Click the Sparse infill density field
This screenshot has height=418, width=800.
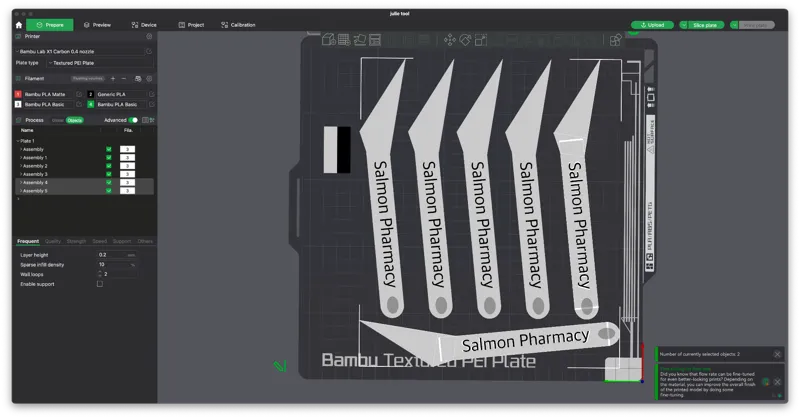(x=117, y=264)
